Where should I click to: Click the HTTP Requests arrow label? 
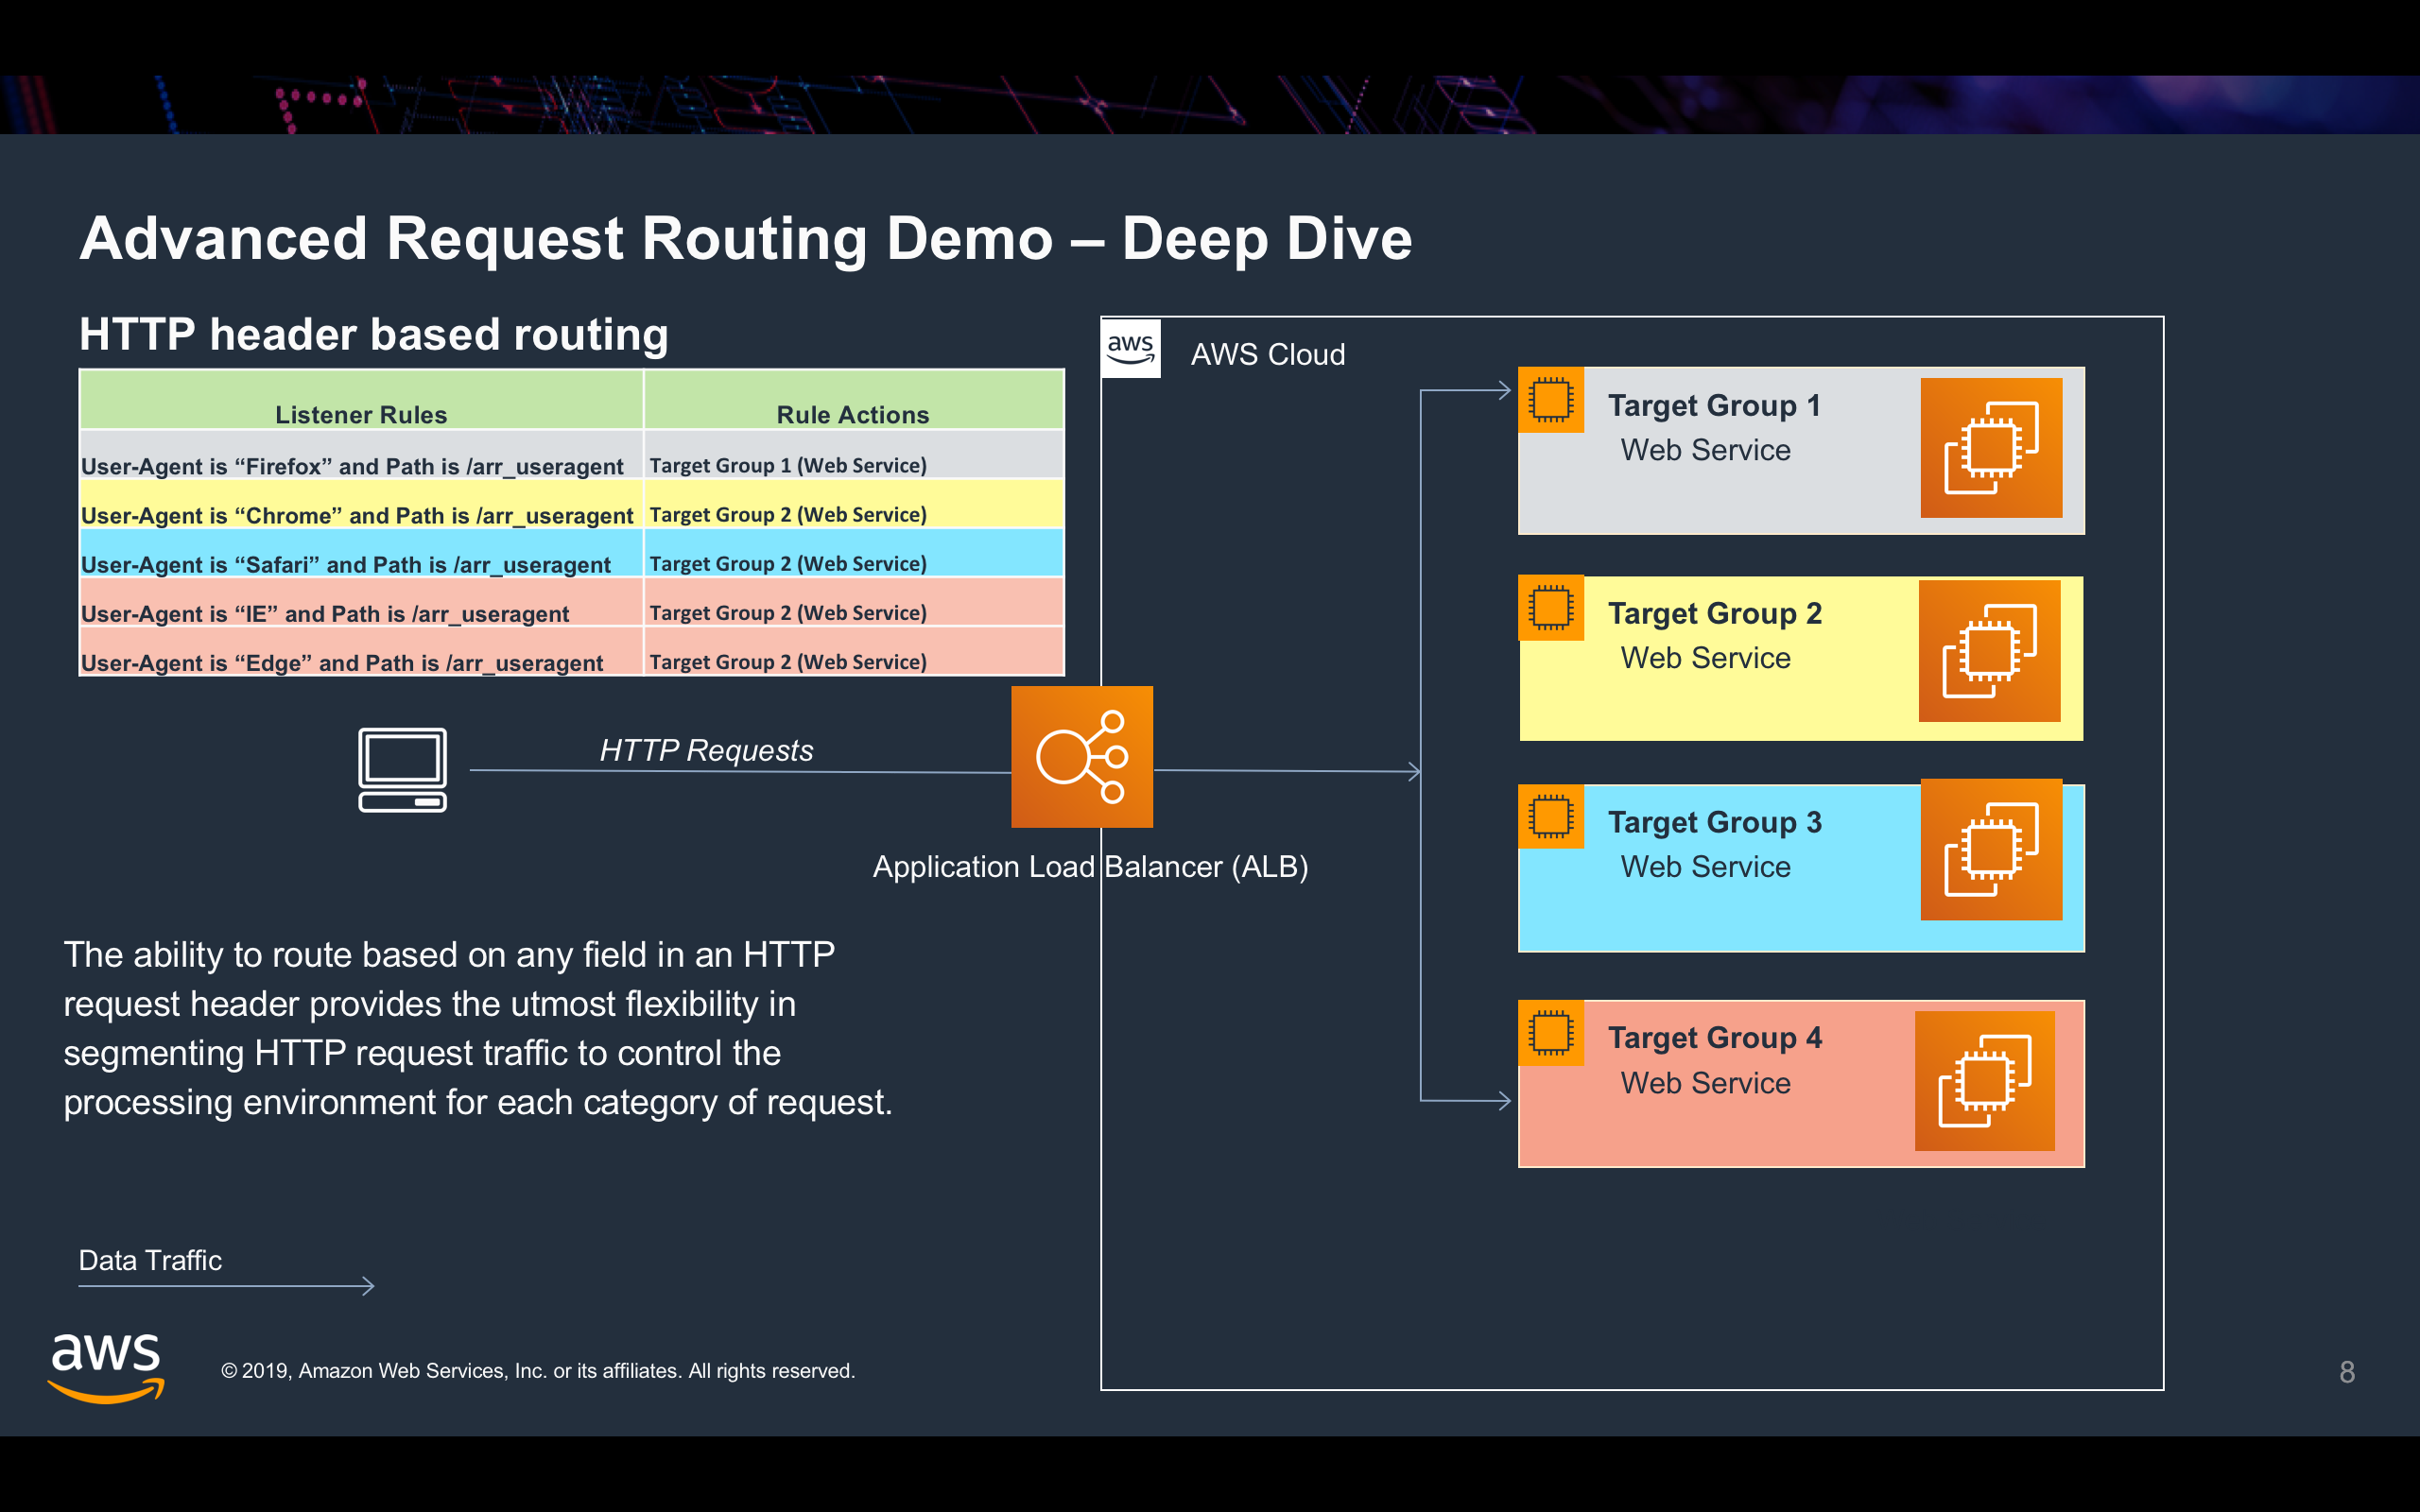[705, 749]
